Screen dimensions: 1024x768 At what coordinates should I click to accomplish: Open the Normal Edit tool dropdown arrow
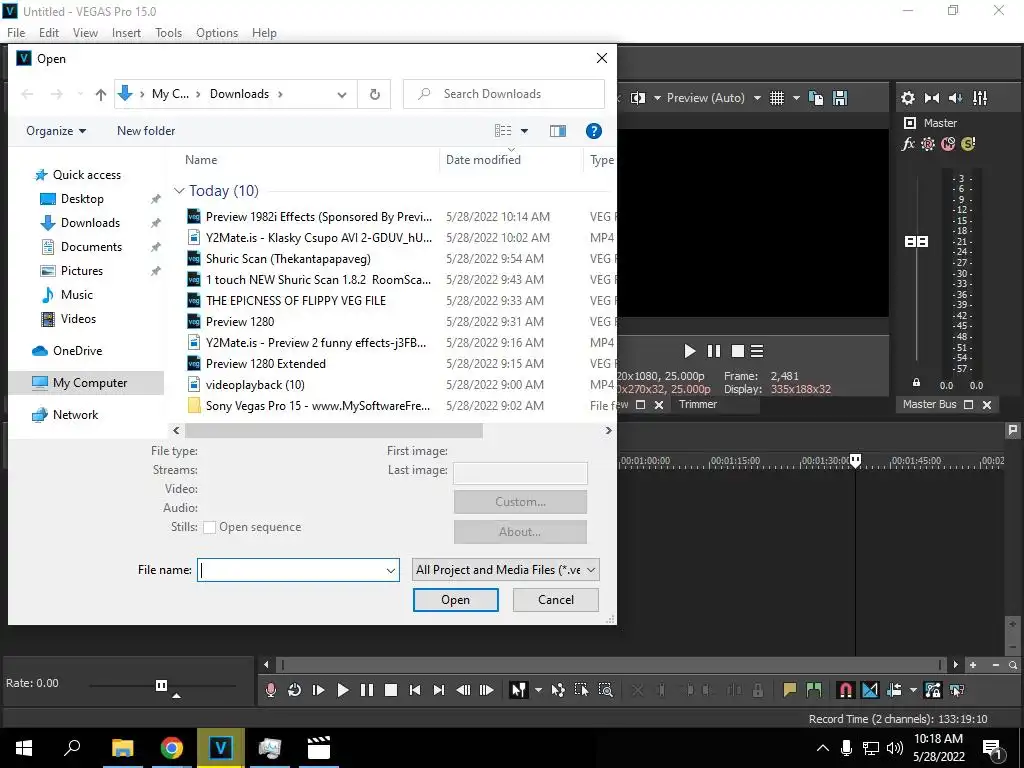tap(538, 690)
